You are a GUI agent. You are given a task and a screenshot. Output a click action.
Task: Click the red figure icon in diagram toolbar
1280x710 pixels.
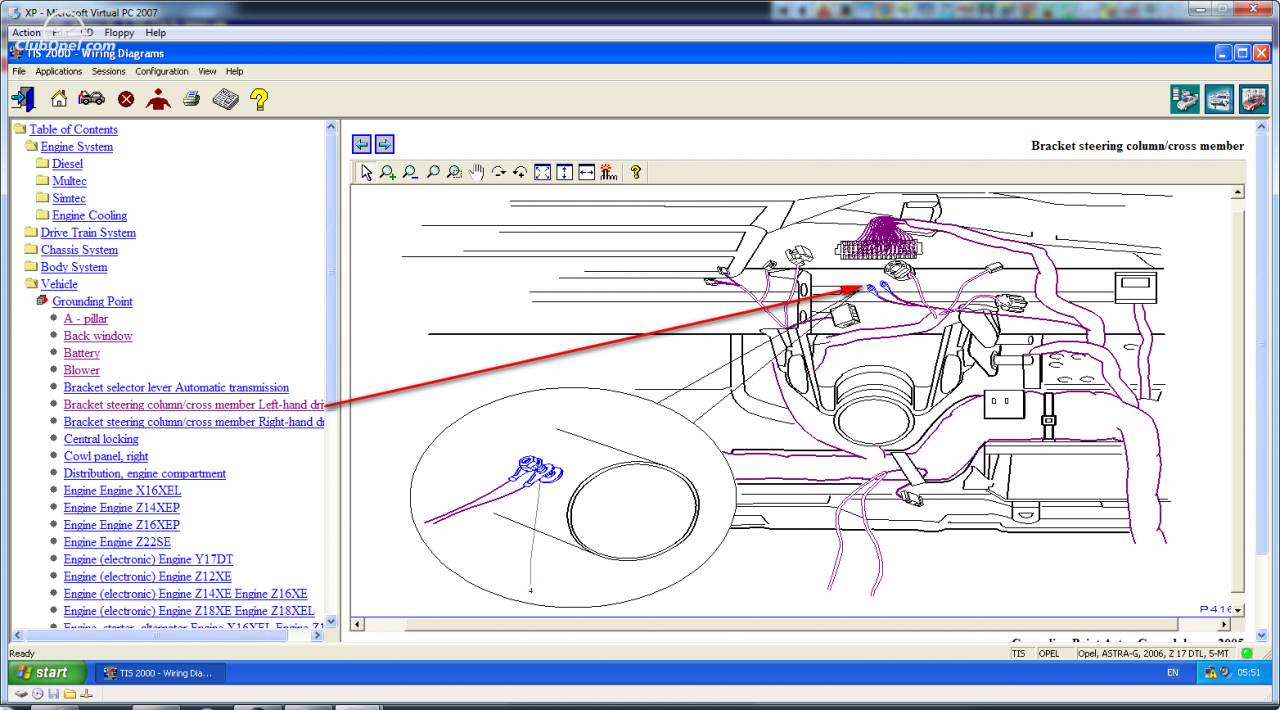pos(608,172)
